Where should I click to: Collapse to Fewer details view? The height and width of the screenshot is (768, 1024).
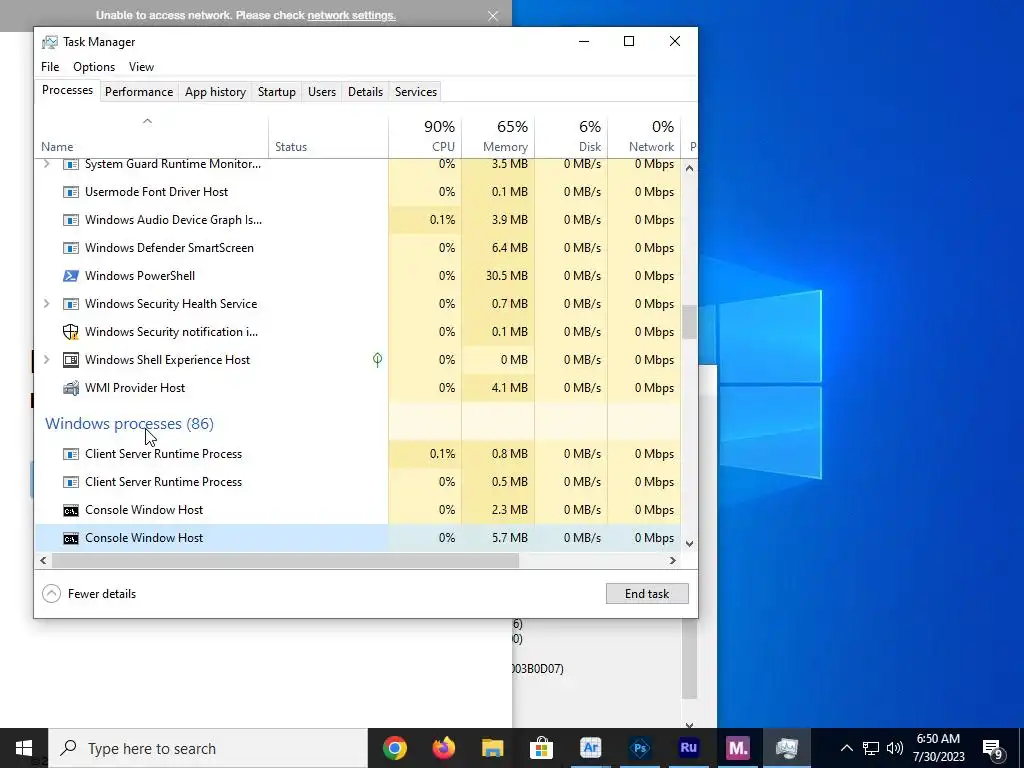click(x=89, y=594)
